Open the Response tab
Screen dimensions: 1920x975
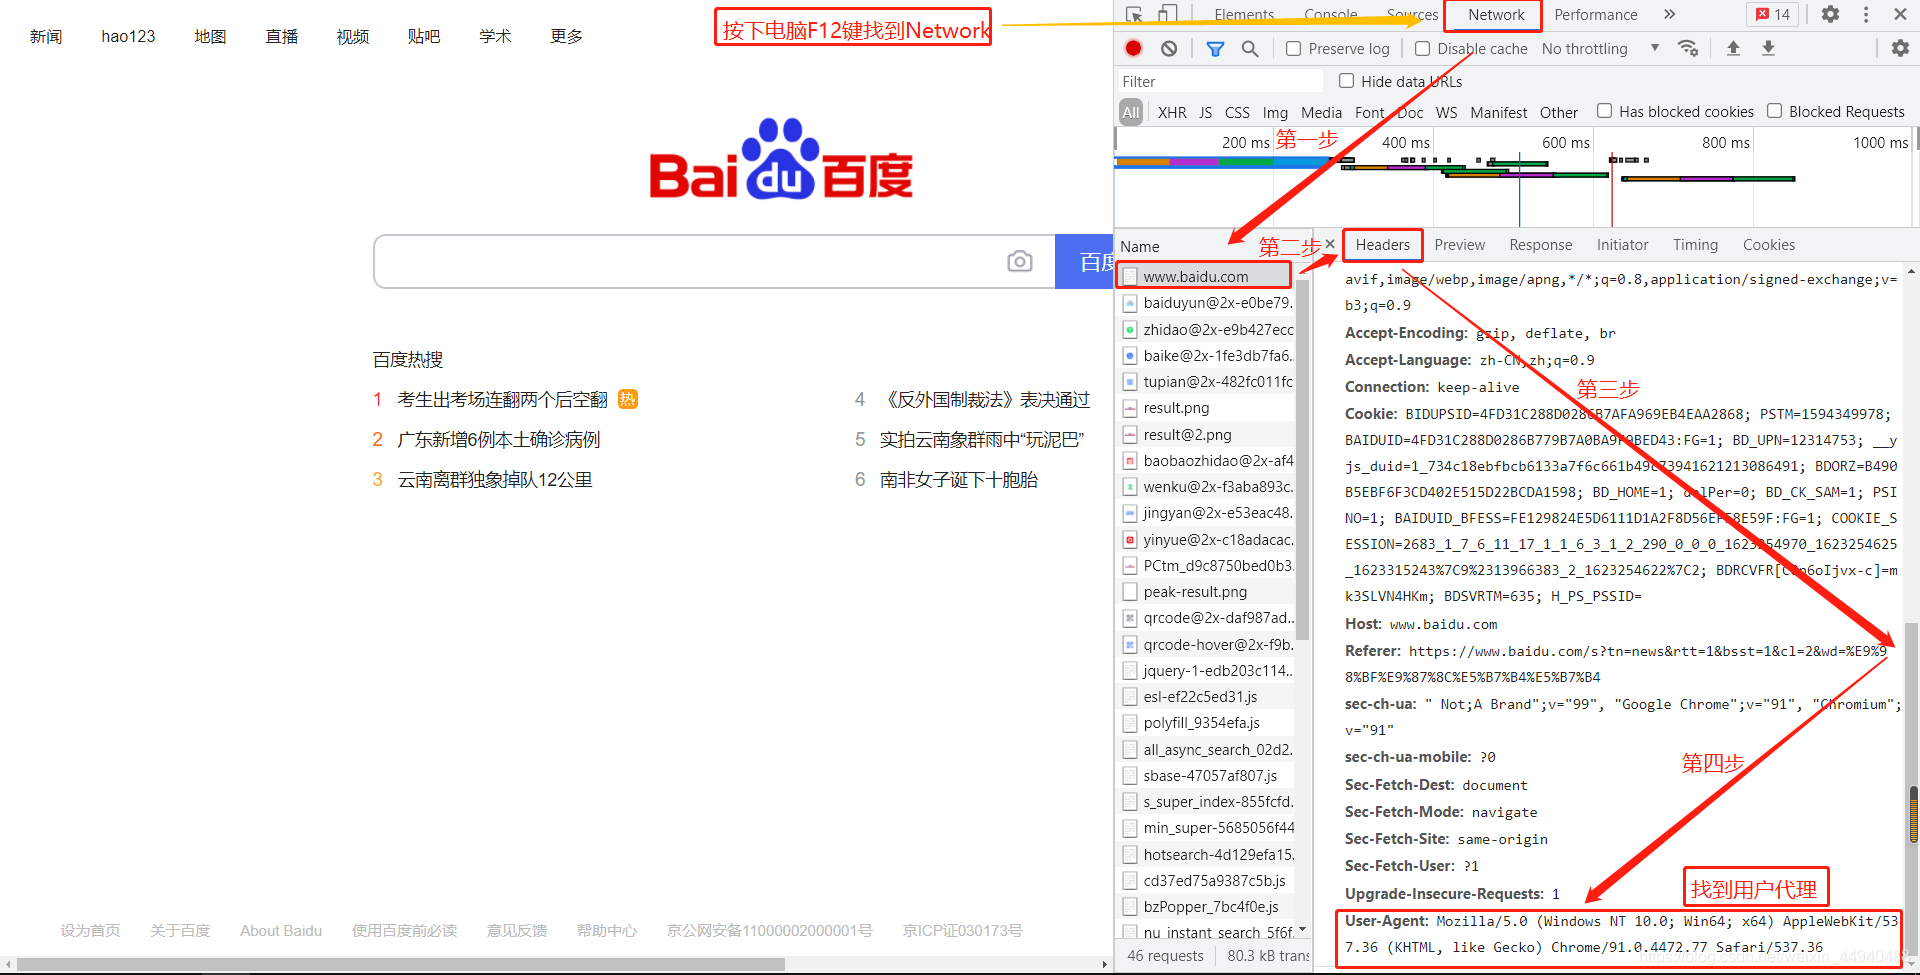1540,245
